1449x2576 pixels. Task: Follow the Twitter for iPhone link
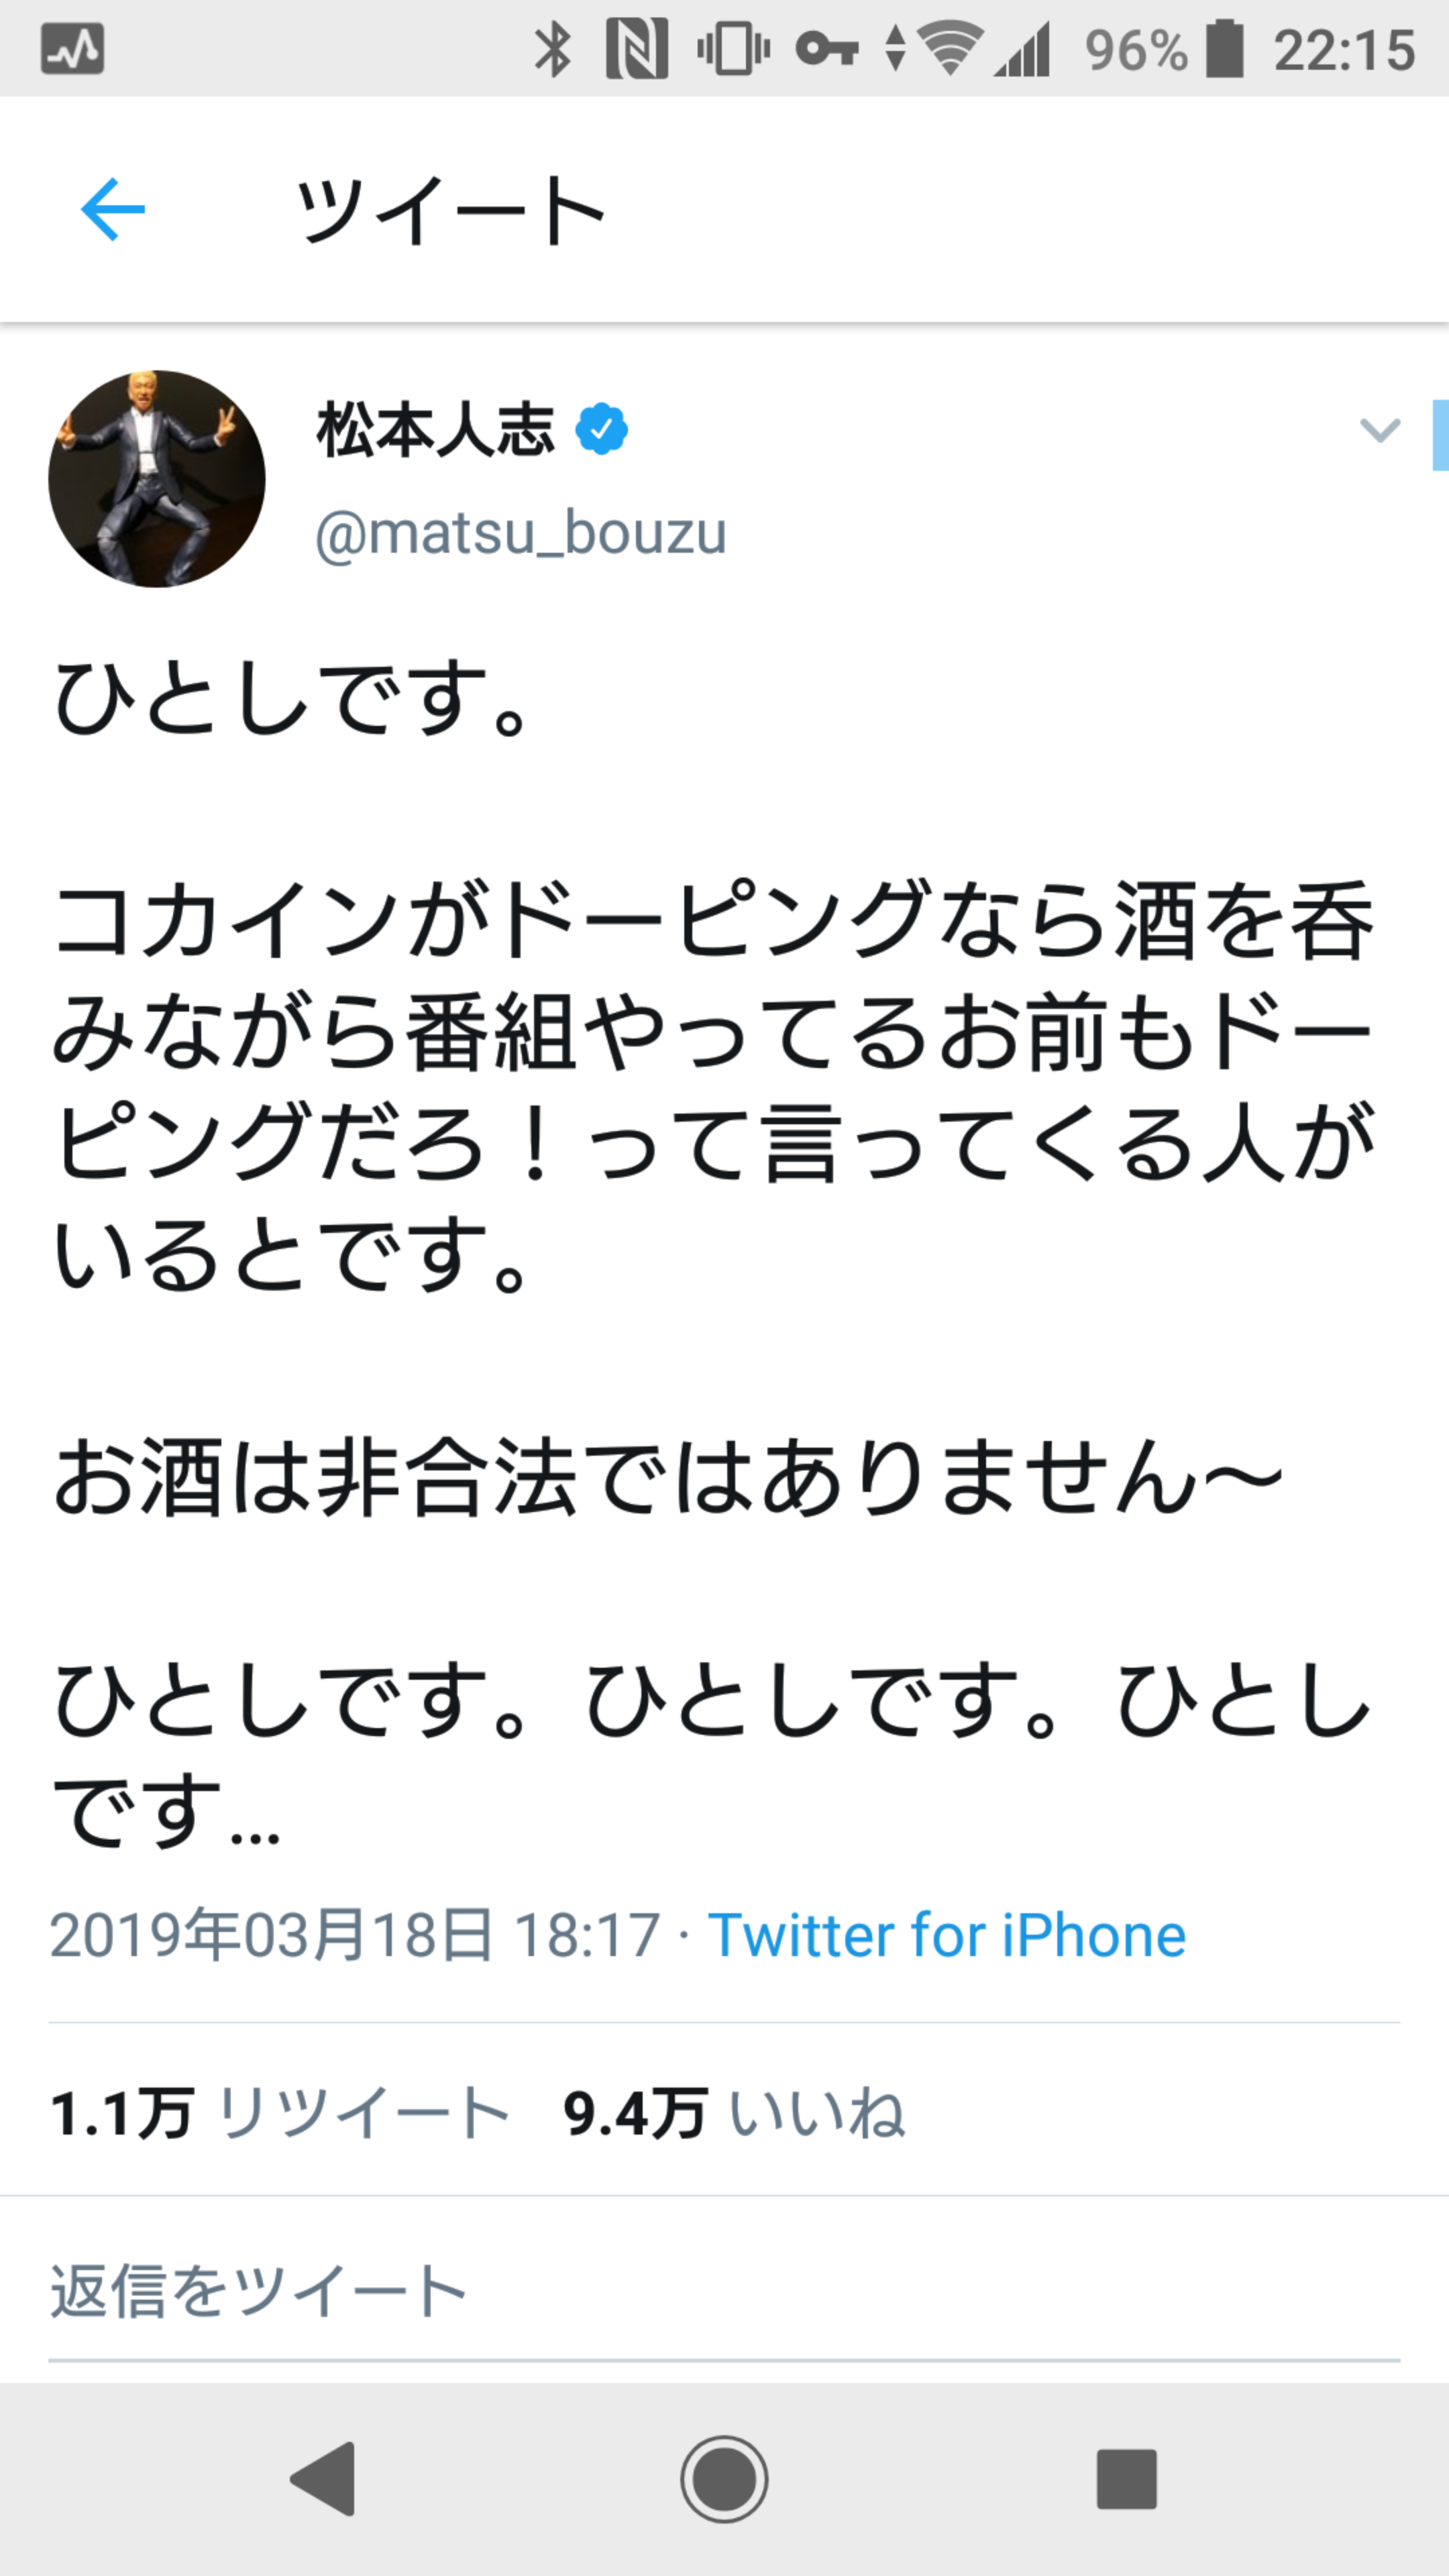click(x=947, y=1934)
